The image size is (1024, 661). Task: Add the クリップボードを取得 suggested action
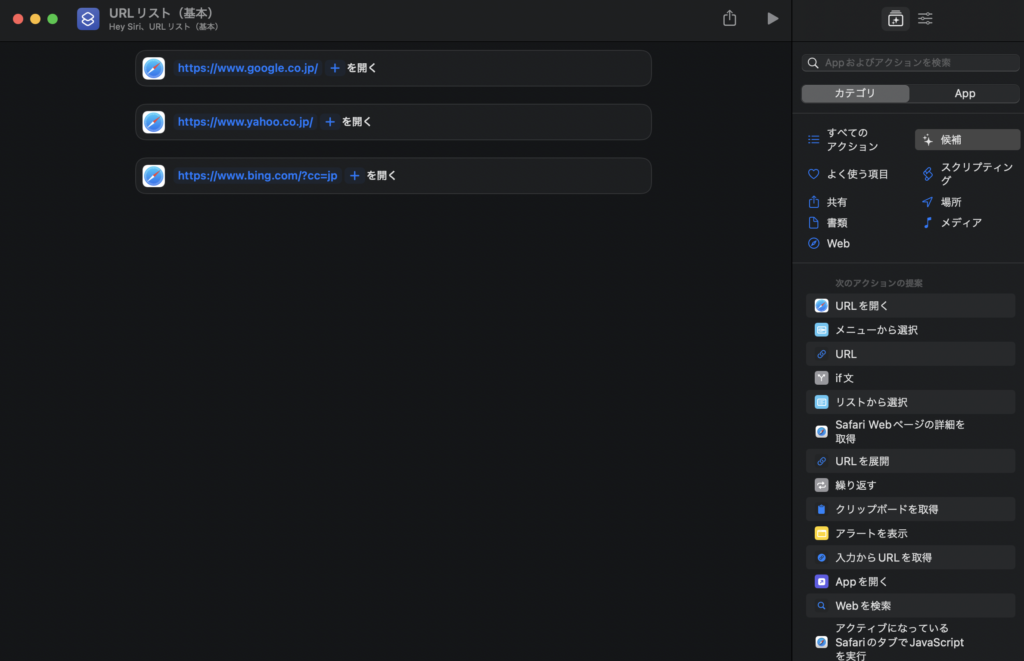pyautogui.click(x=886, y=509)
